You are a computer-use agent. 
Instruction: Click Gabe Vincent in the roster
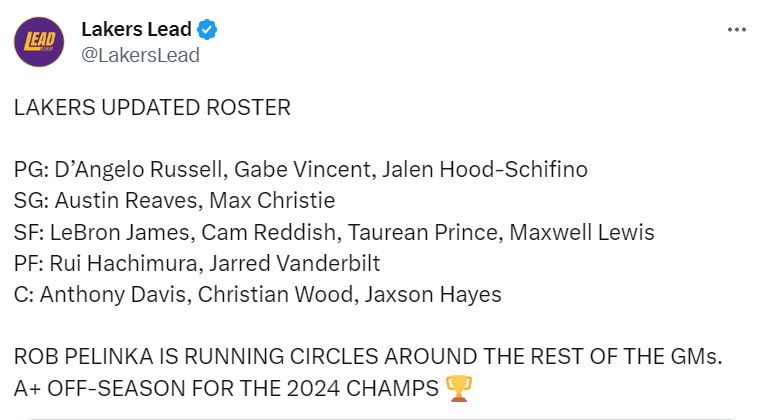click(x=303, y=169)
